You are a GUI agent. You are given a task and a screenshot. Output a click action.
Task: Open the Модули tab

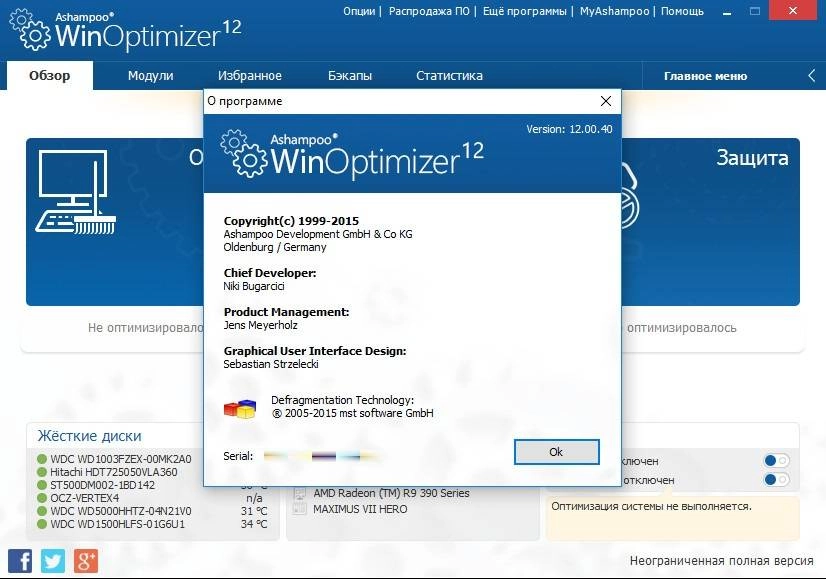click(x=151, y=76)
